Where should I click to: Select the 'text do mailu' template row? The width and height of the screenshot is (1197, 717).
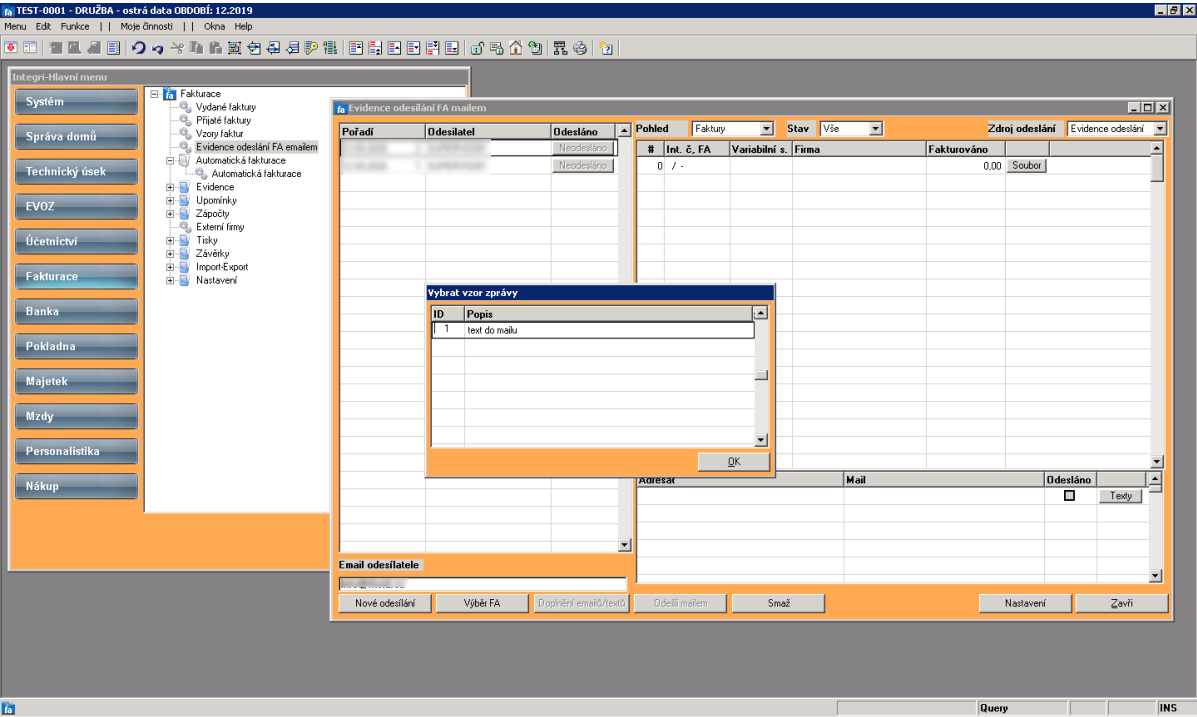pyautogui.click(x=593, y=330)
